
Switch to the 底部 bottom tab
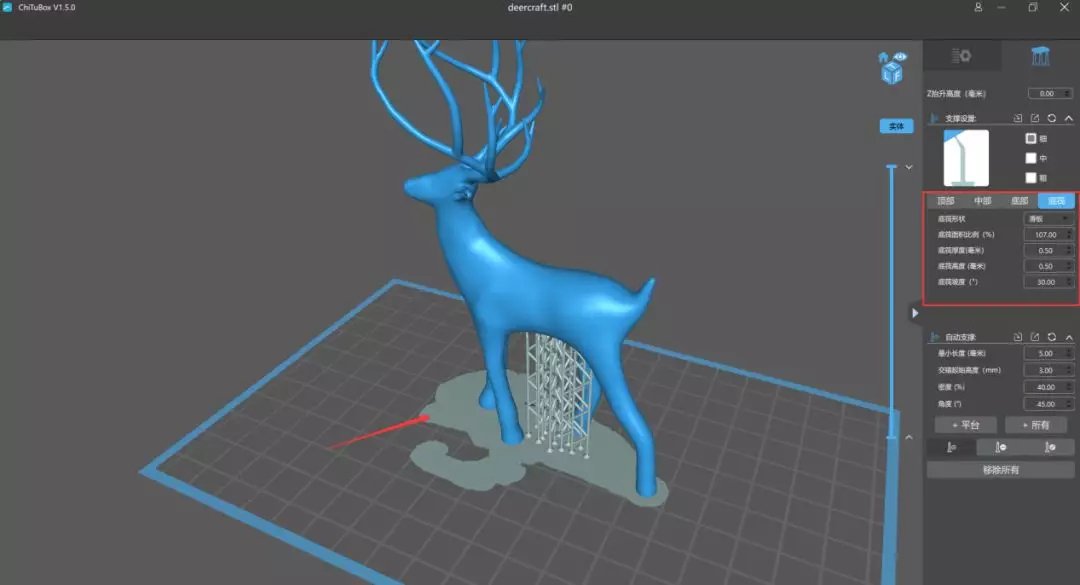point(1019,201)
